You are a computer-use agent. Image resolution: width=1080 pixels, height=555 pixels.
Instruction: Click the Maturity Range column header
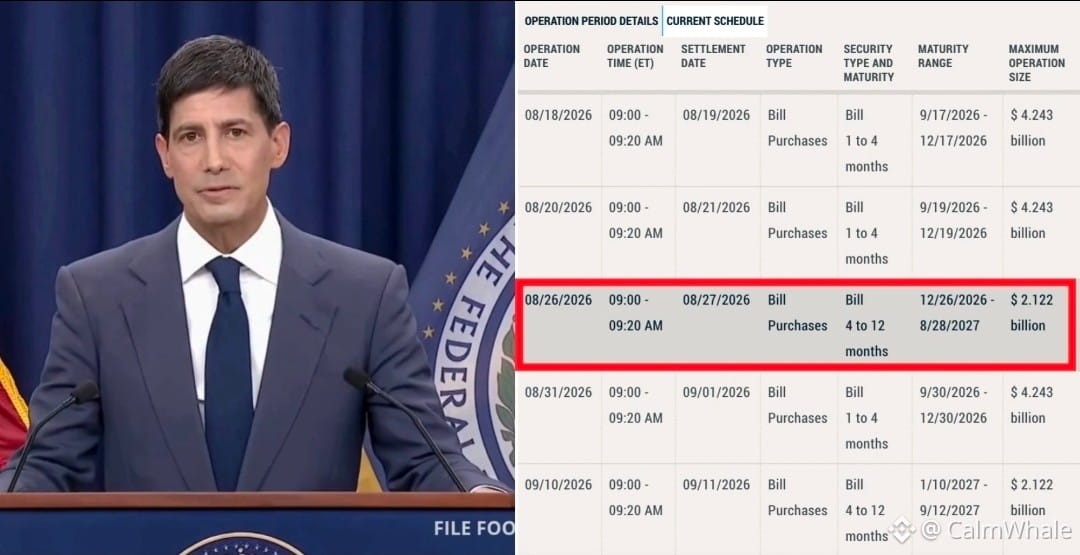[943, 56]
